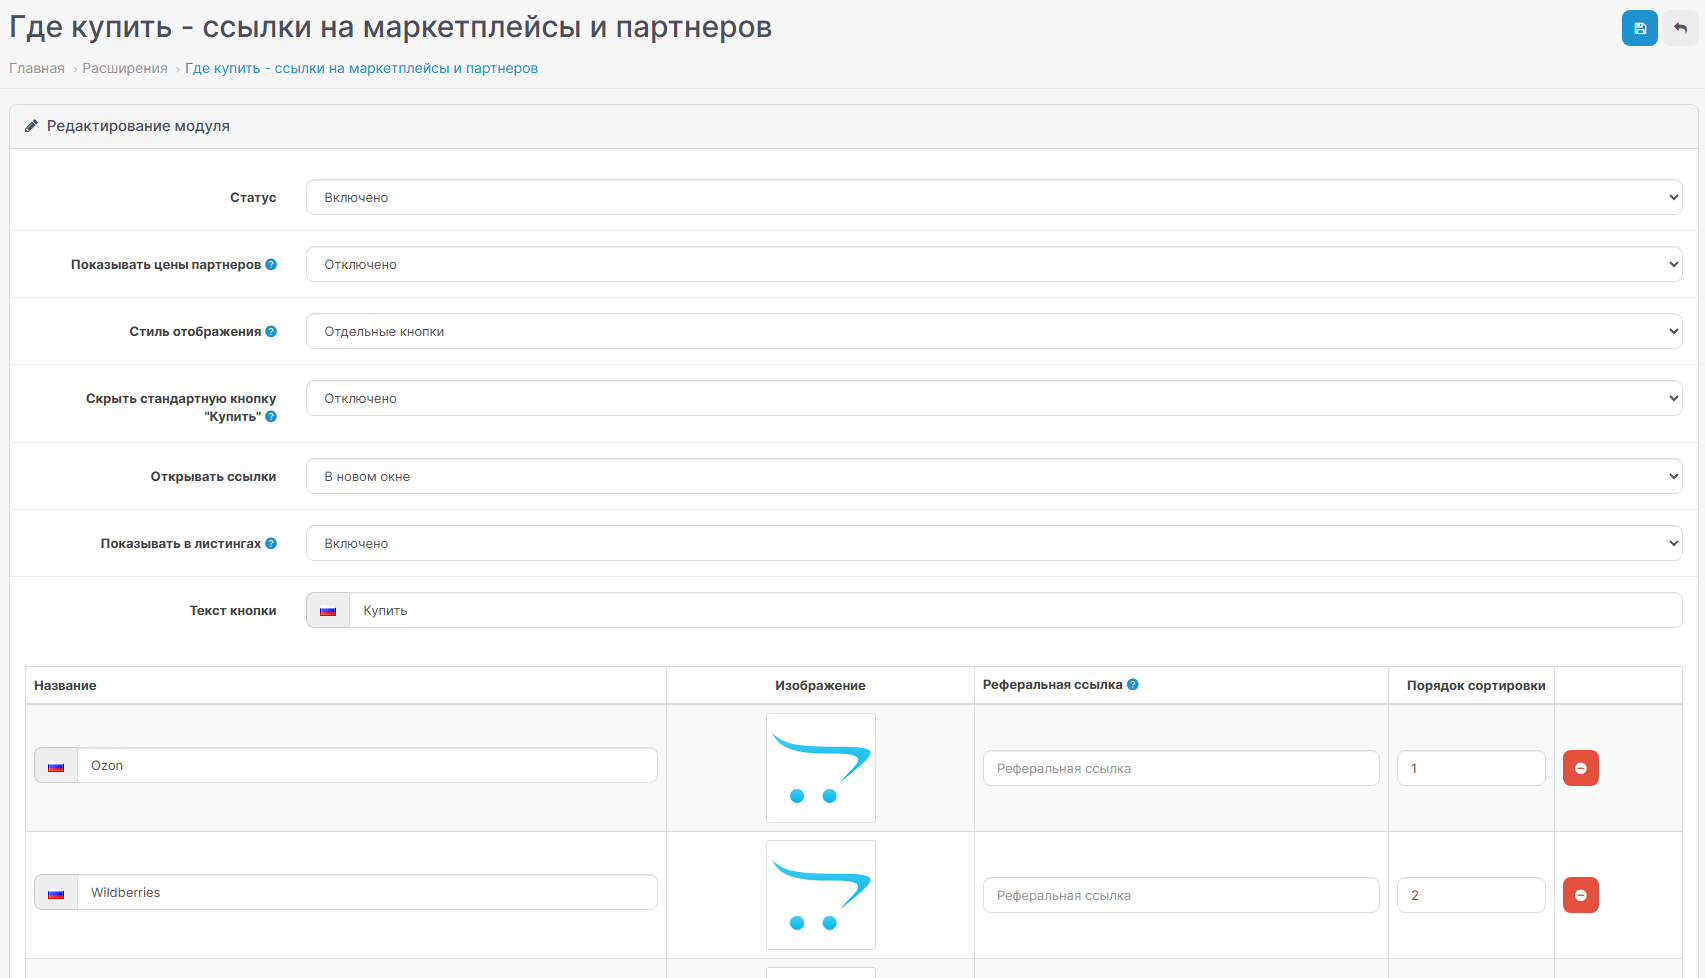Click help icon near Скрыть стандартную кнопку
Image resolution: width=1705 pixels, height=978 pixels.
coord(271,416)
